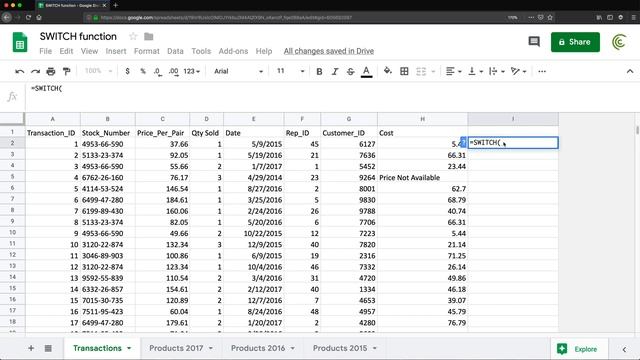This screenshot has width=640, height=360.
Task: Click All changes saved in Drive link
Action: tap(329, 51)
